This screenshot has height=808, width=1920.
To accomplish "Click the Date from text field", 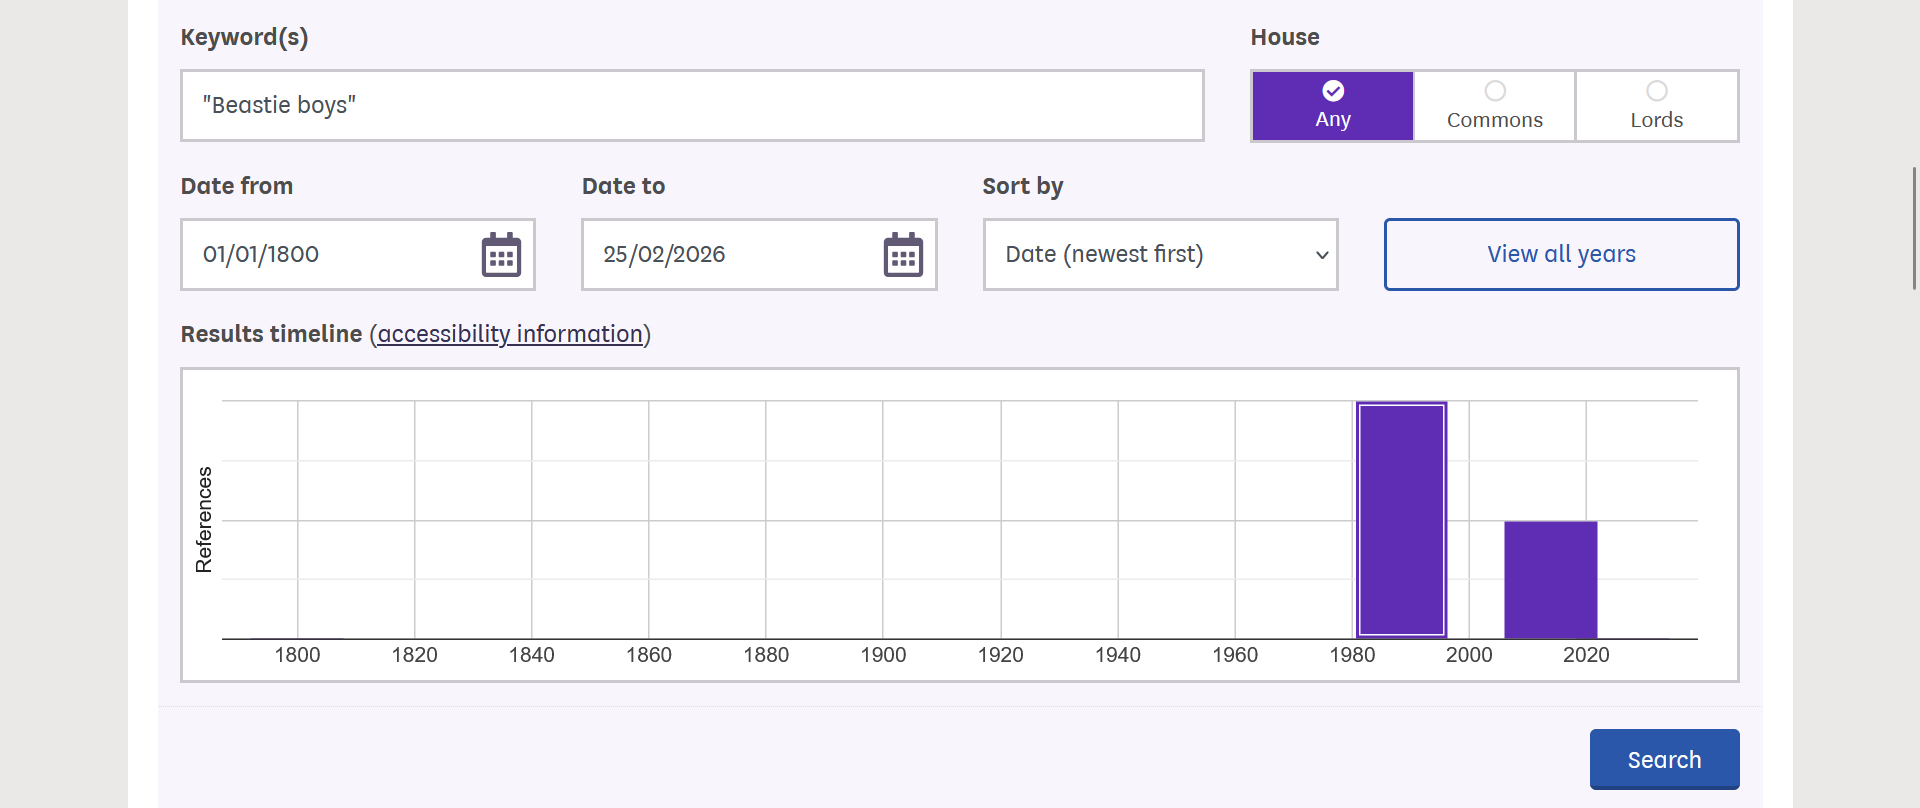I will pyautogui.click(x=330, y=255).
